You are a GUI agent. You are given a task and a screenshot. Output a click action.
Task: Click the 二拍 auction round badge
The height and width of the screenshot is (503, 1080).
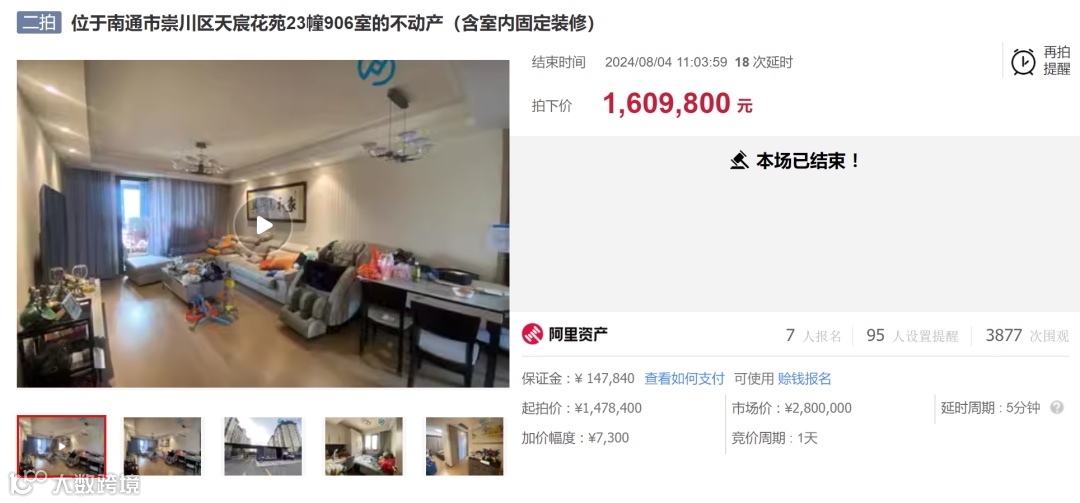point(39,23)
